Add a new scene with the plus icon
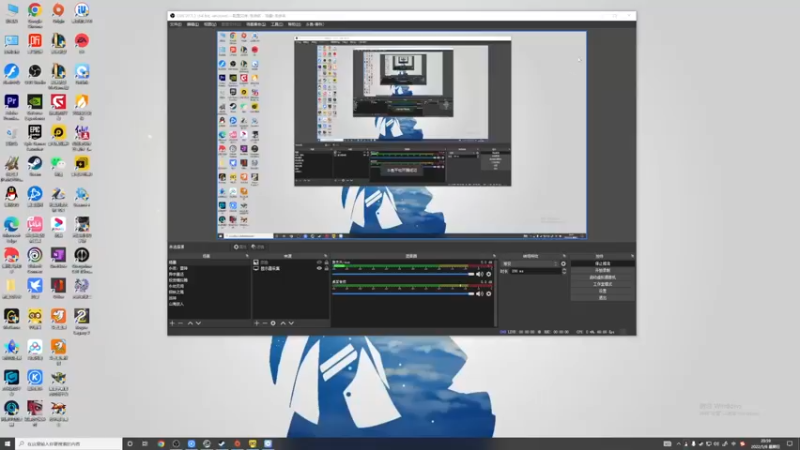The width and height of the screenshot is (800, 450). coord(172,323)
